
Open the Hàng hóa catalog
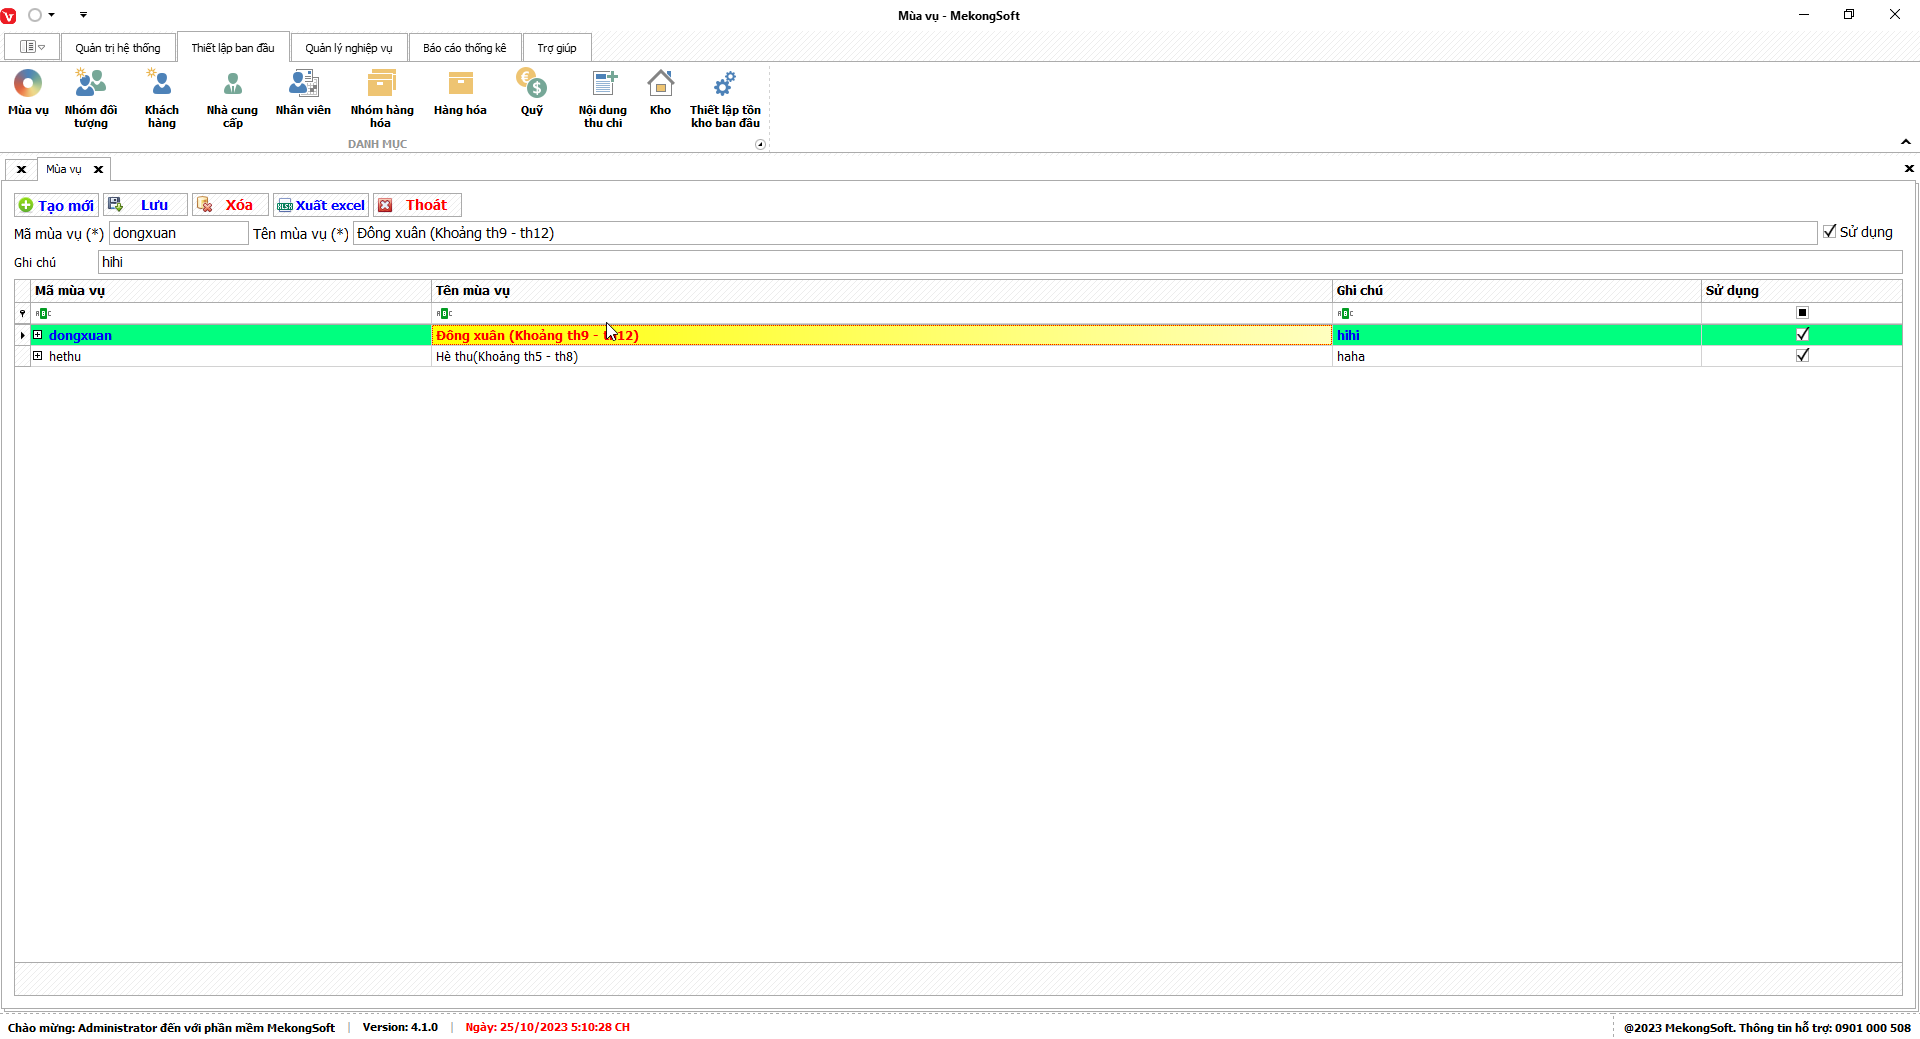coord(460,92)
